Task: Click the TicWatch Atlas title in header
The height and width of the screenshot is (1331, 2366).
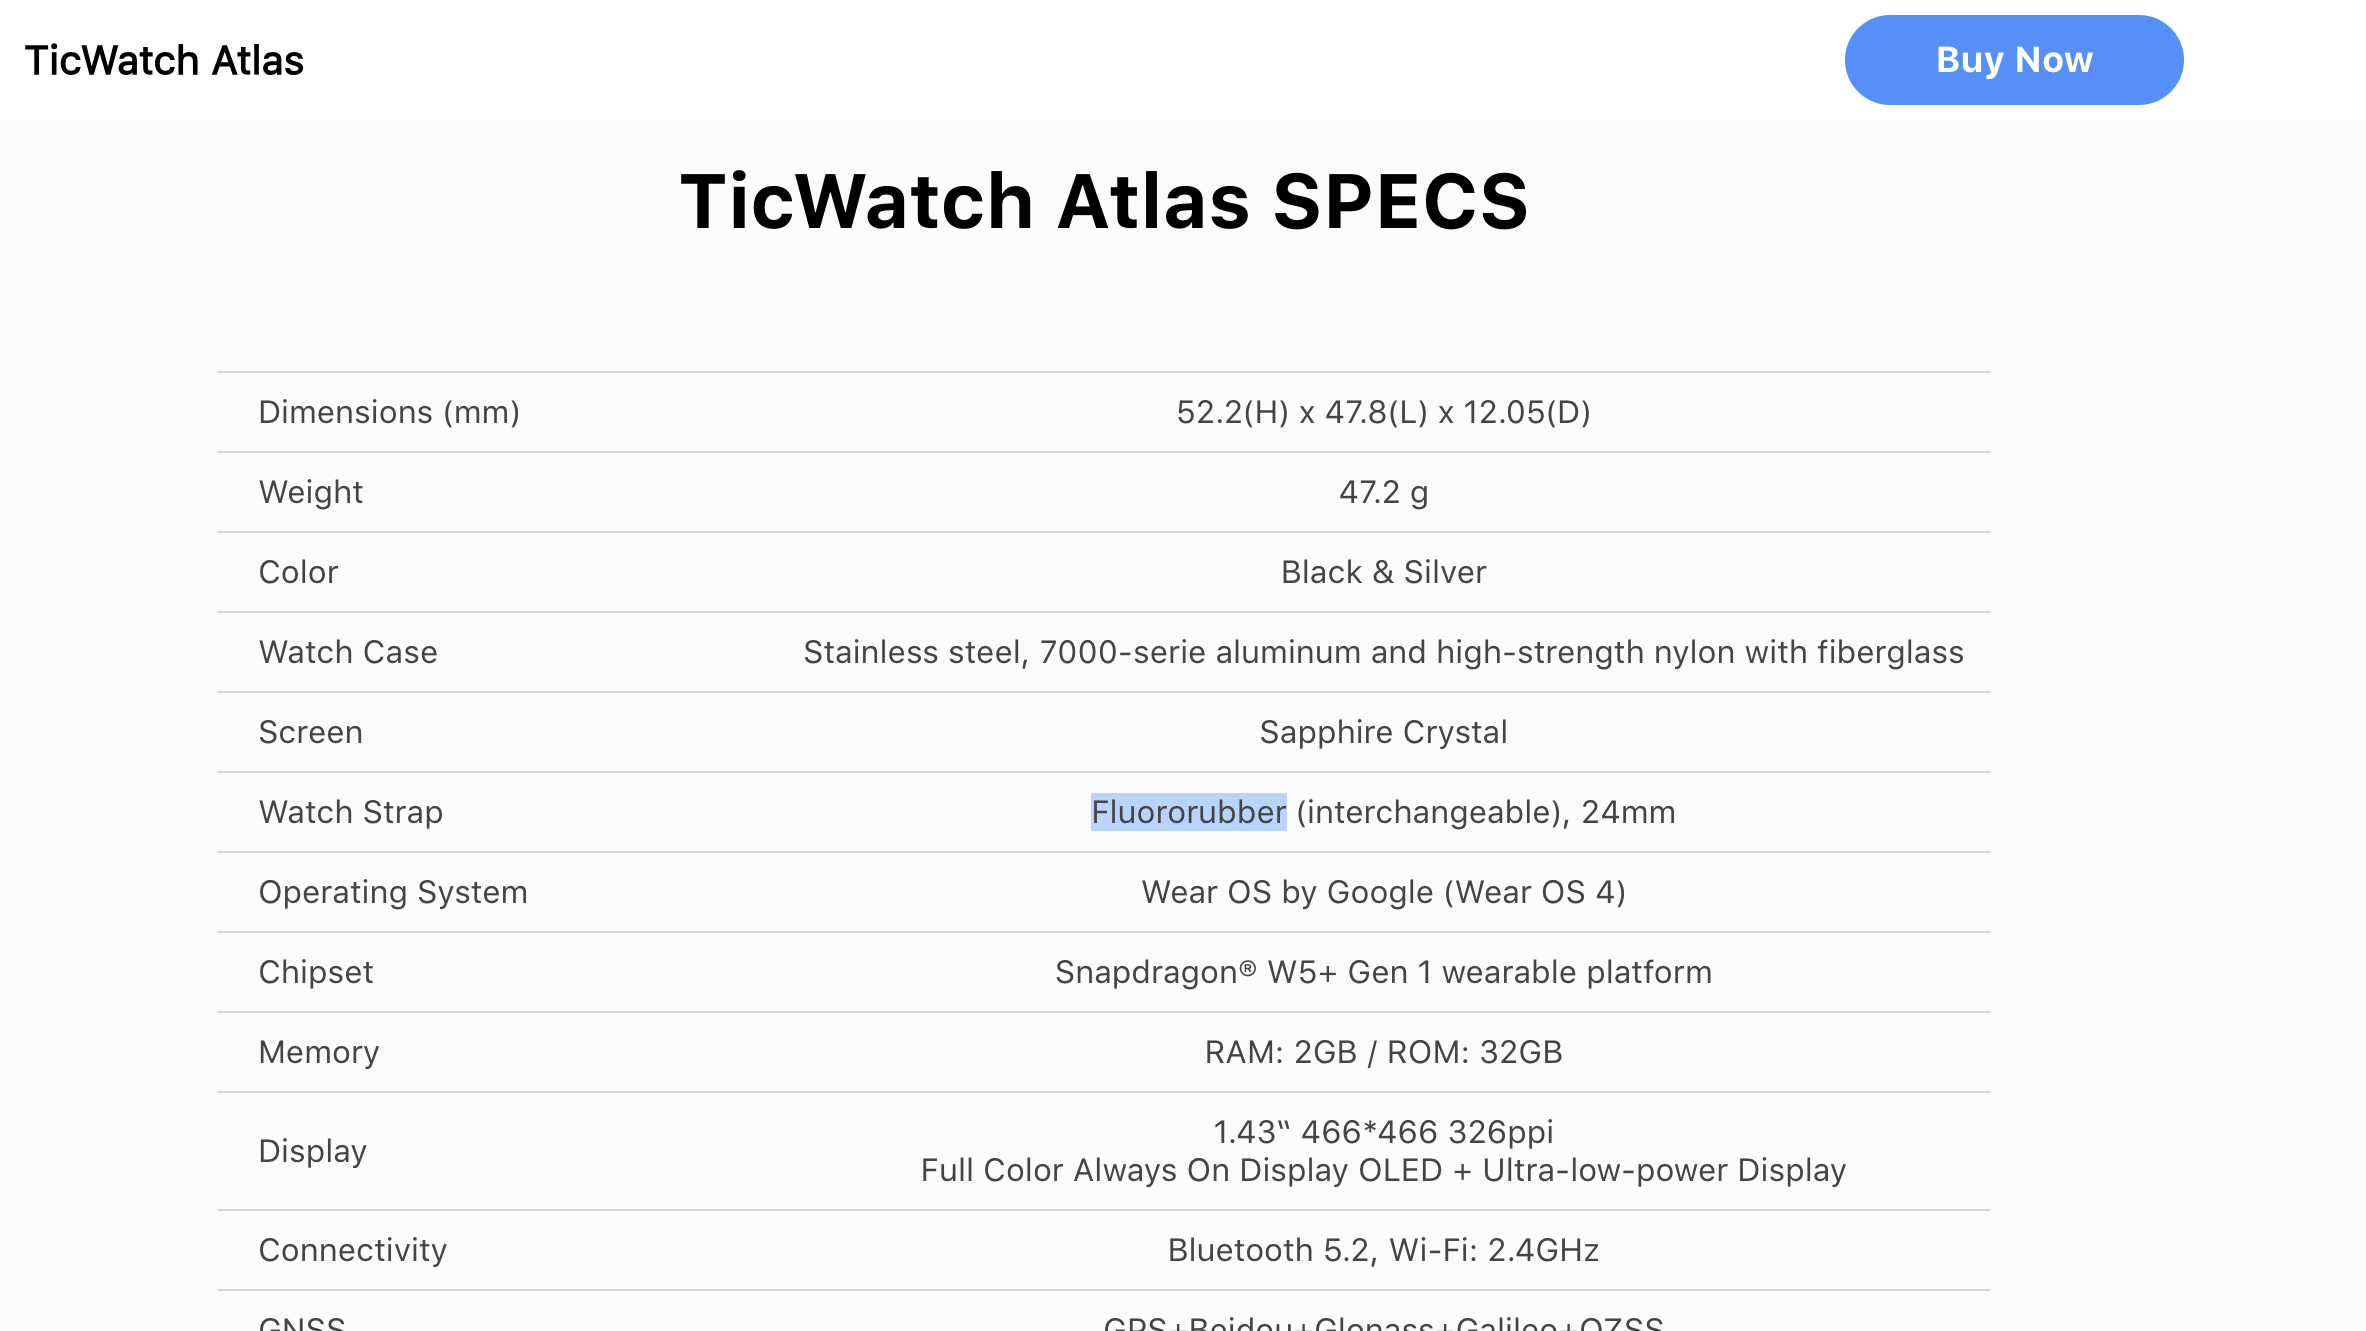Action: click(164, 61)
